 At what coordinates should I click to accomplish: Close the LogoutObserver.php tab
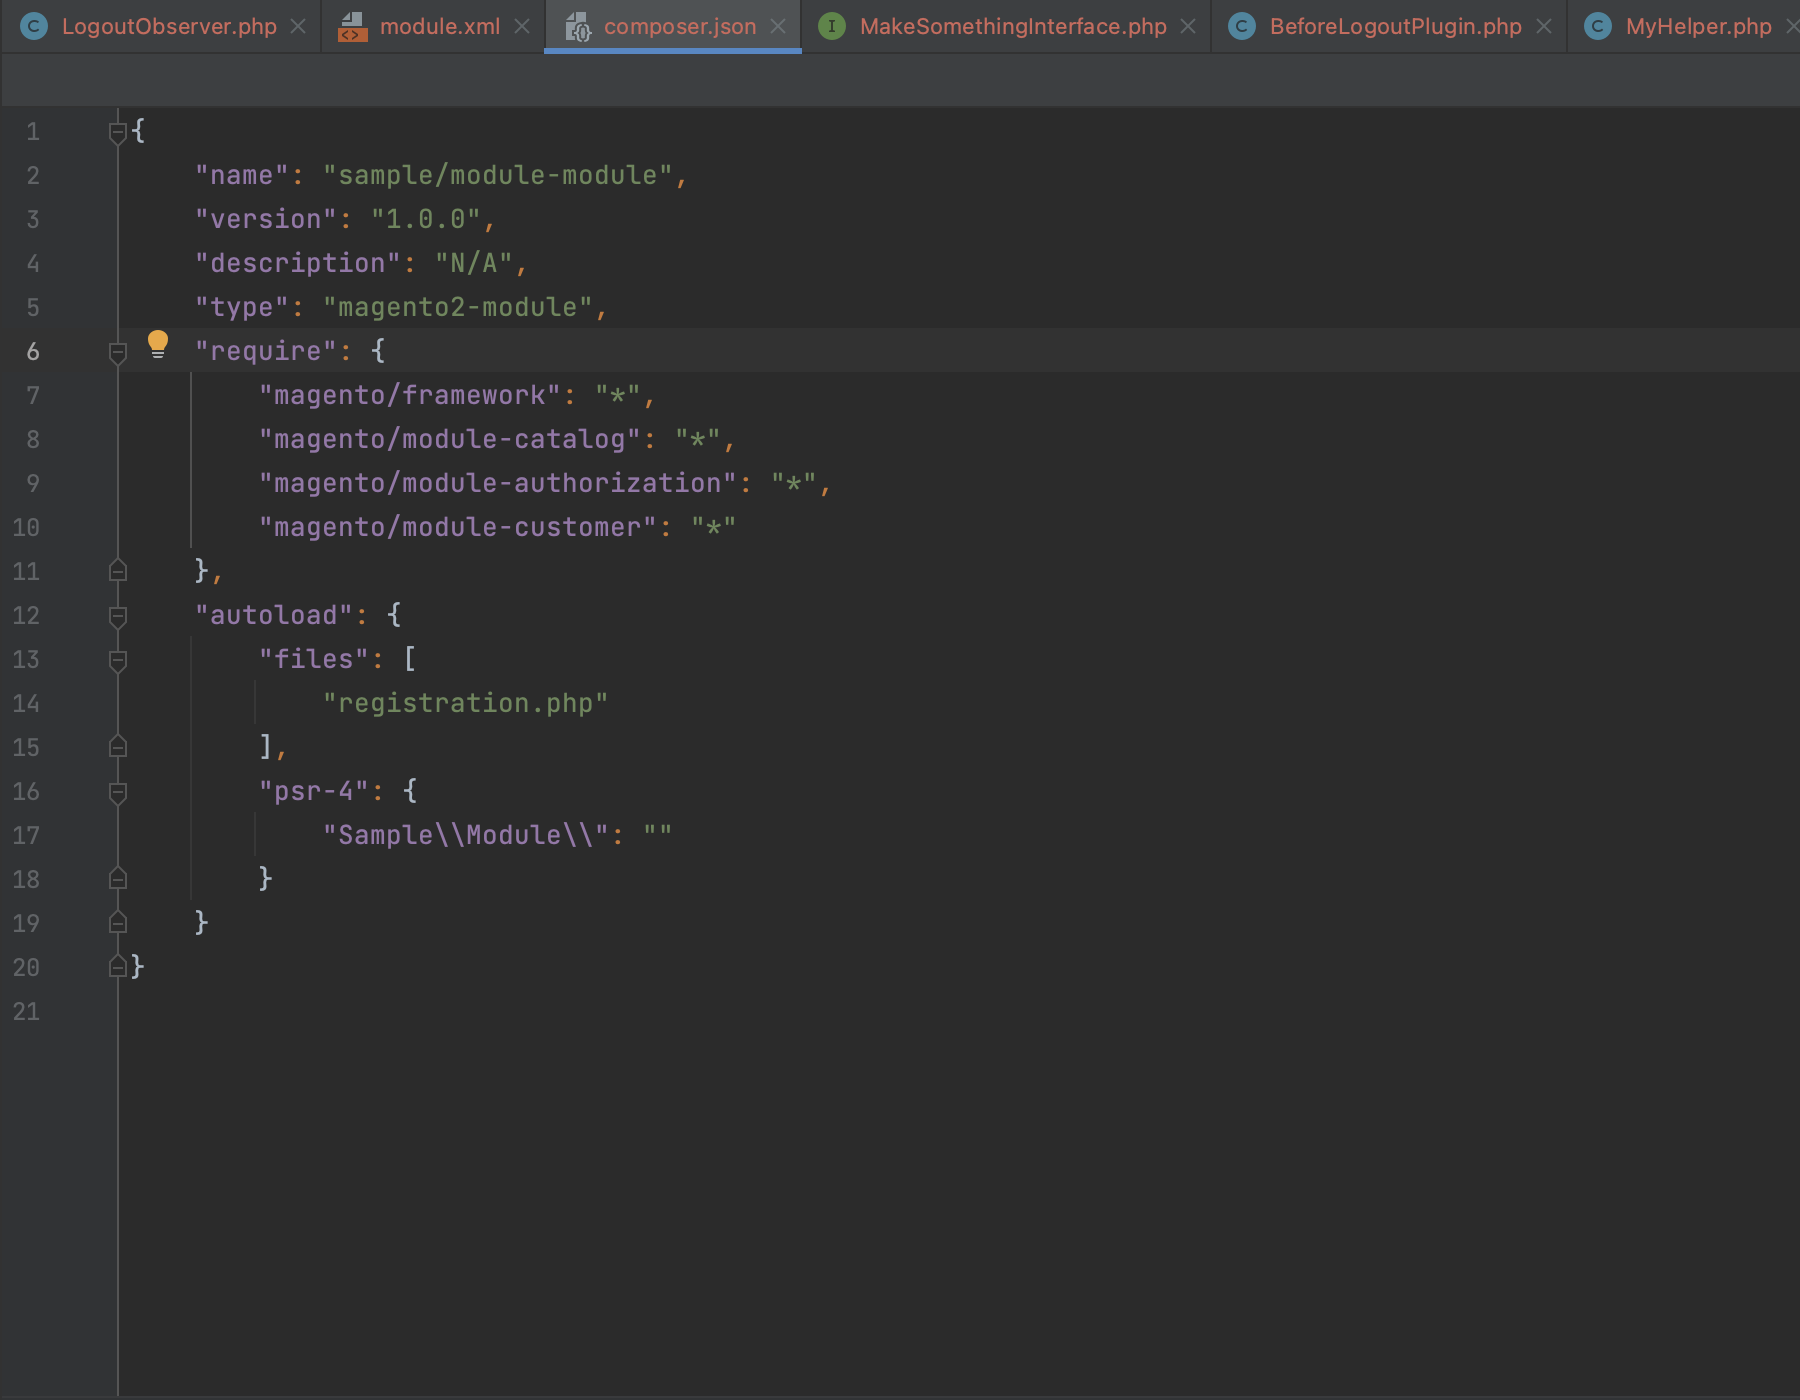coord(298,26)
